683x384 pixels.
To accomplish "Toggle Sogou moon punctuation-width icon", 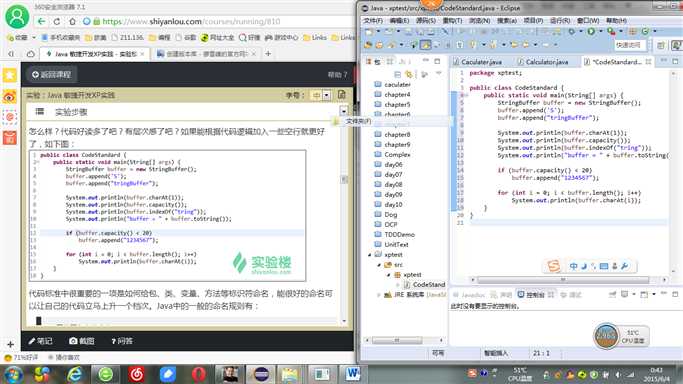I will pos(584,266).
